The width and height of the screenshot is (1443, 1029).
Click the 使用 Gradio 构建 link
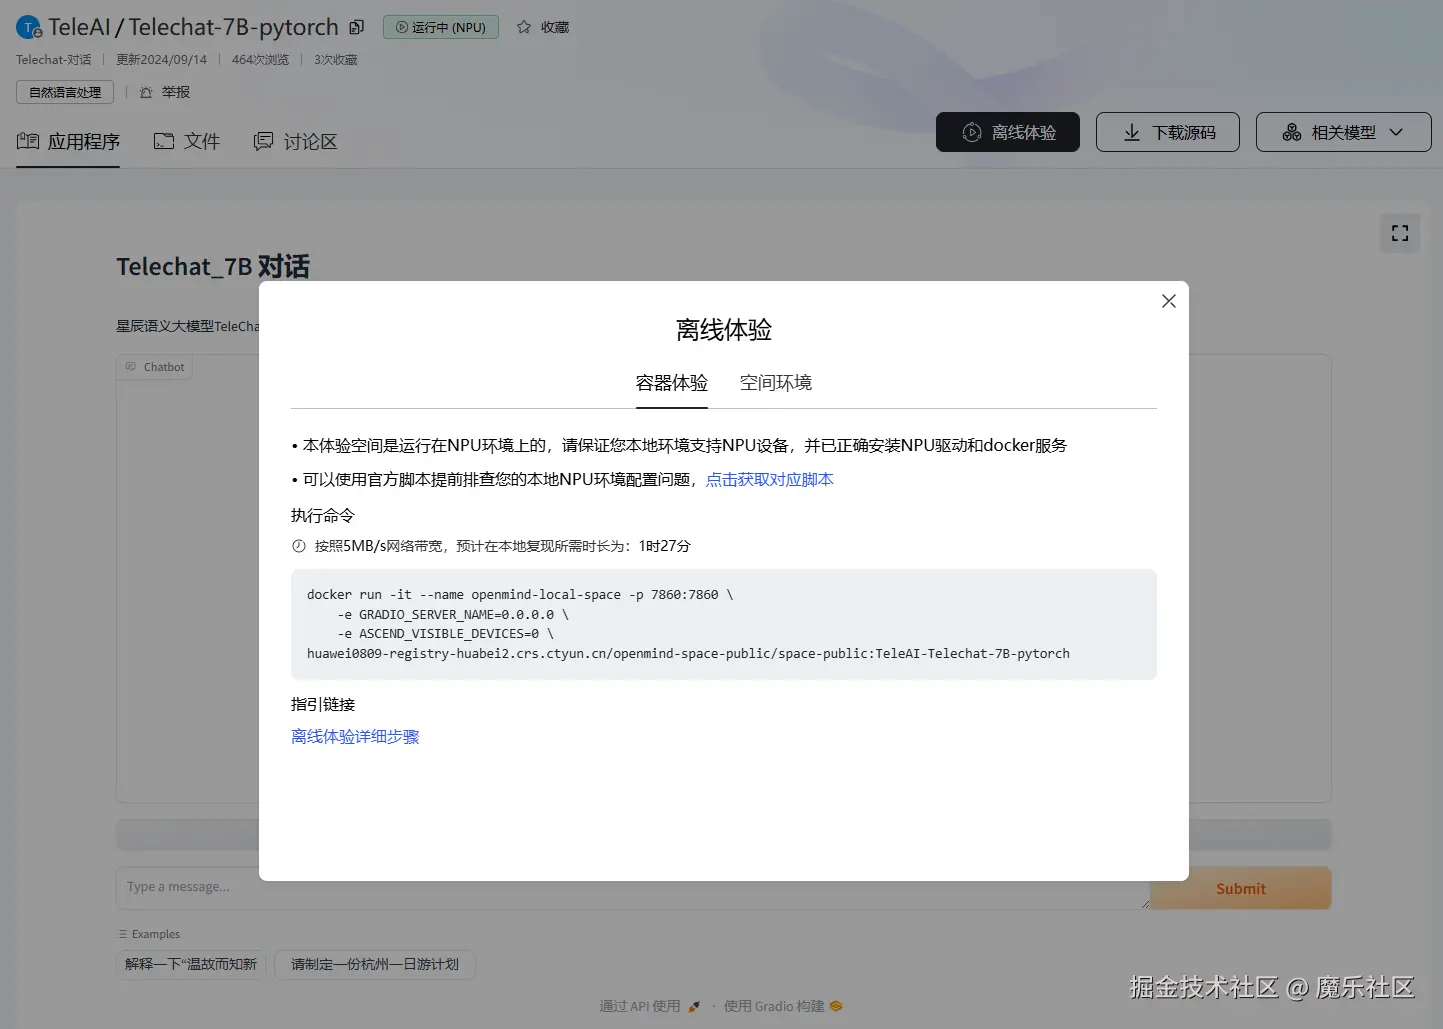point(783,1006)
